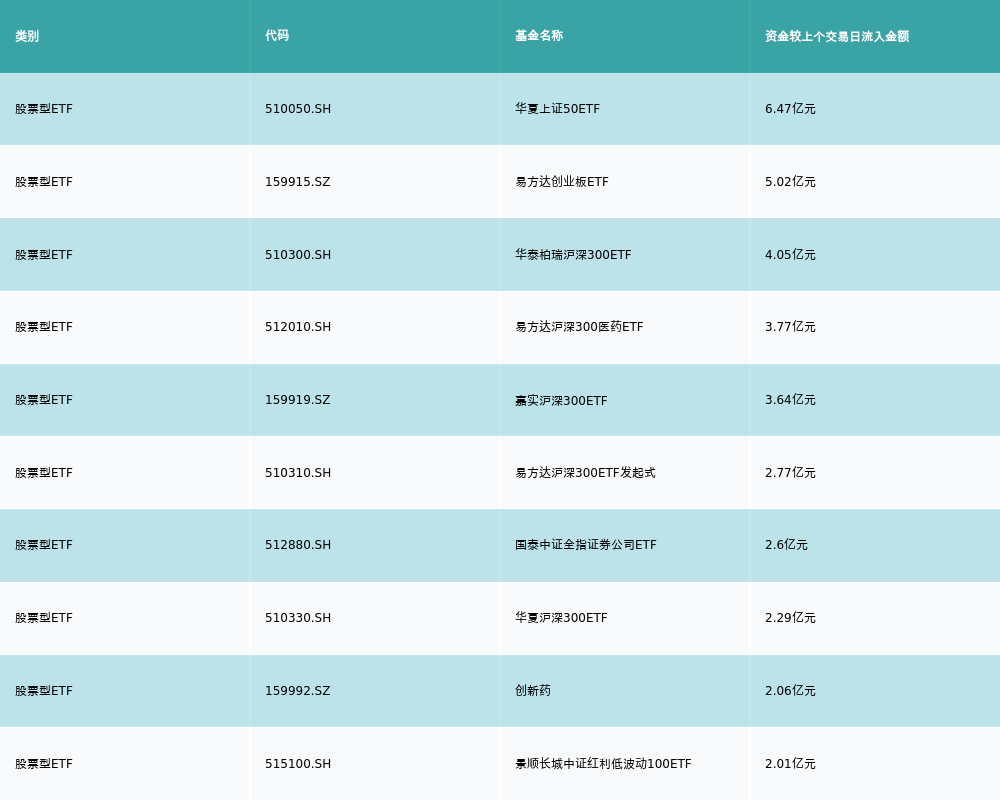Select fund name 创新药

click(x=533, y=691)
